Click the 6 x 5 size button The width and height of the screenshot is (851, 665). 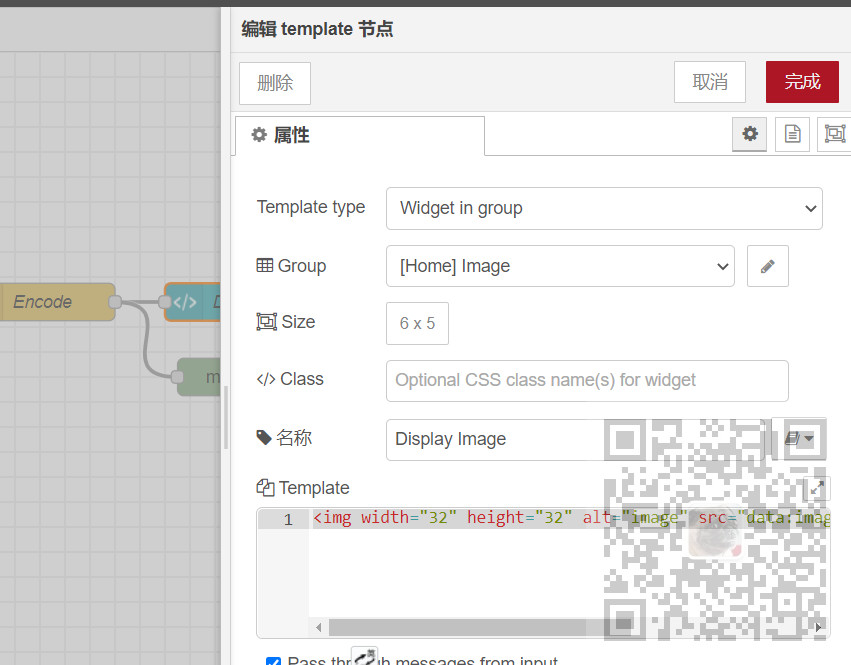click(417, 324)
